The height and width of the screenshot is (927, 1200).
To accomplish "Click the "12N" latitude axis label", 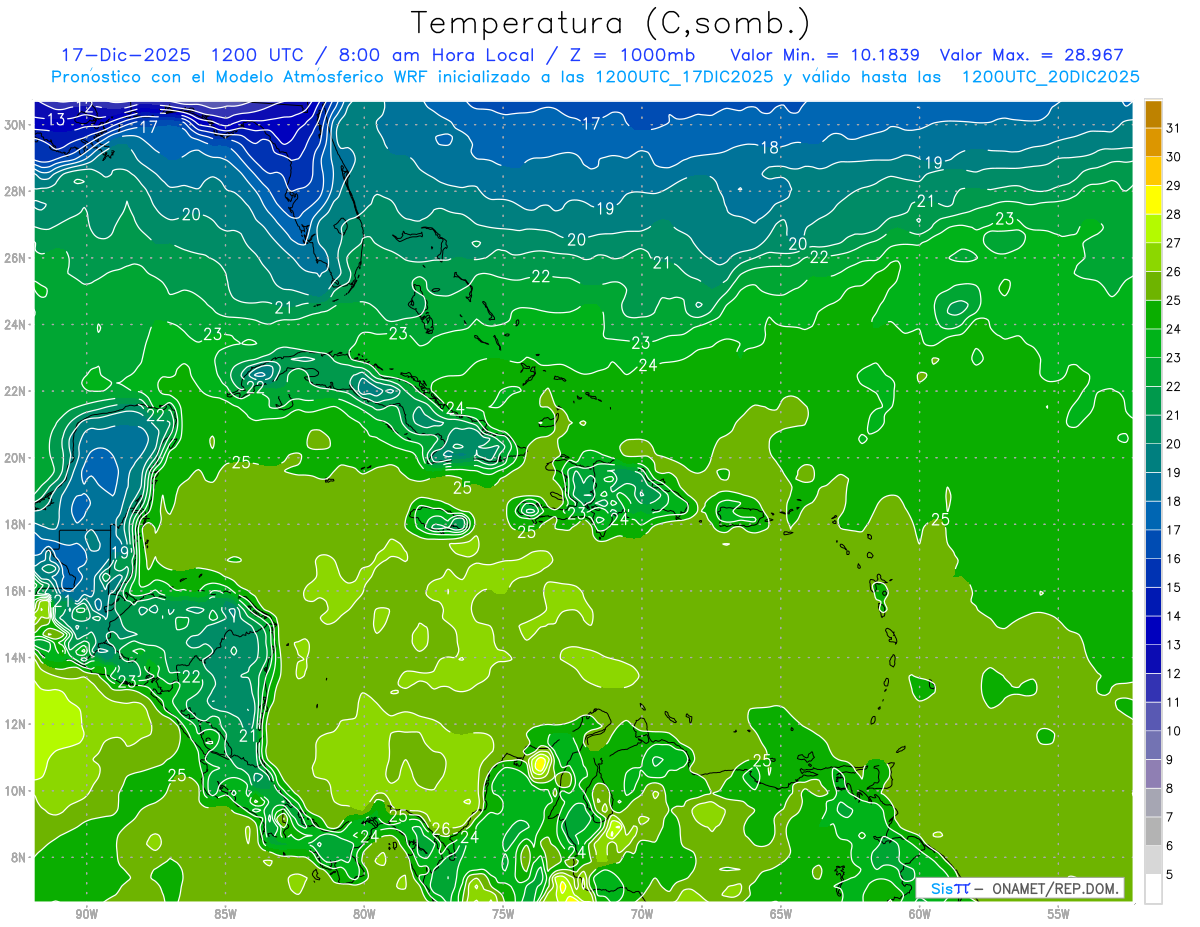I will tap(16, 724).
